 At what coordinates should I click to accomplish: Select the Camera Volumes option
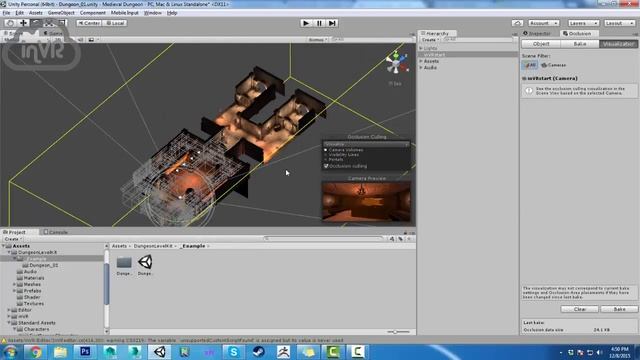(344, 150)
